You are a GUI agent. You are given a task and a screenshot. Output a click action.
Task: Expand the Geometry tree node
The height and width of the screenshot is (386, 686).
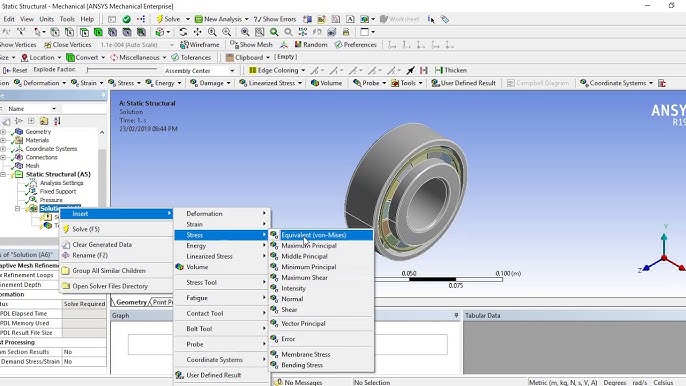(x=3, y=132)
